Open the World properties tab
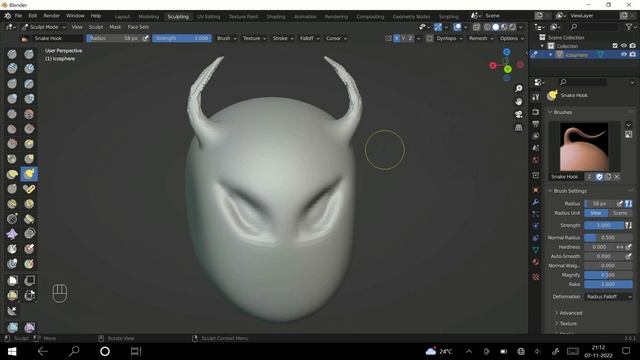 click(536, 160)
